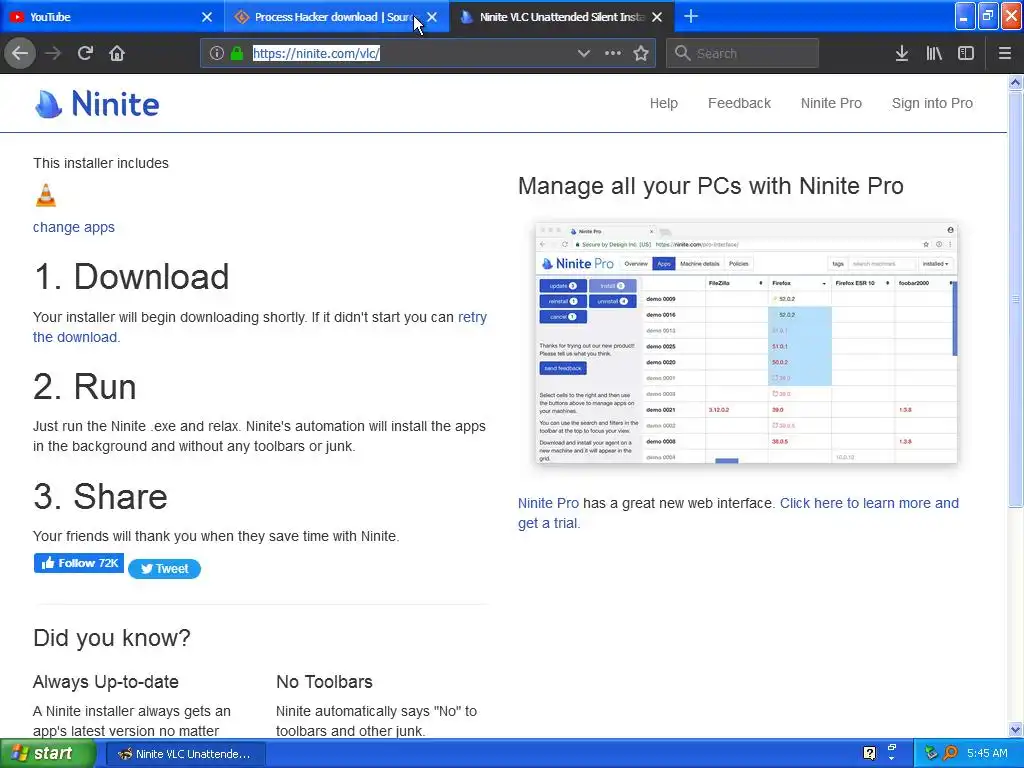Click the taskbar clock 5:45 AM

pyautogui.click(x=987, y=753)
